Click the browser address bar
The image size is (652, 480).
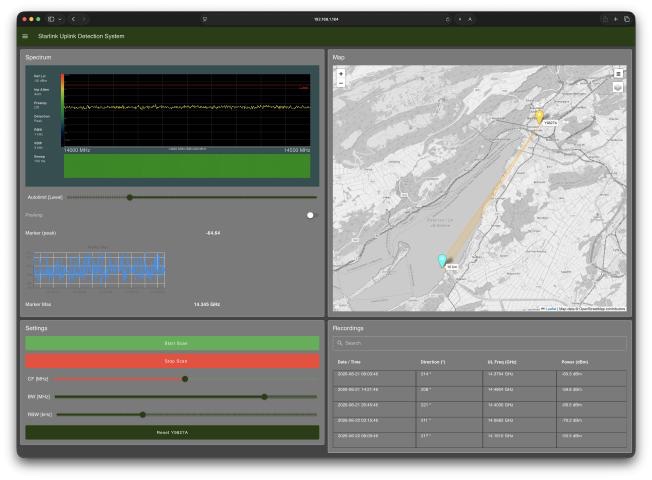point(326,19)
